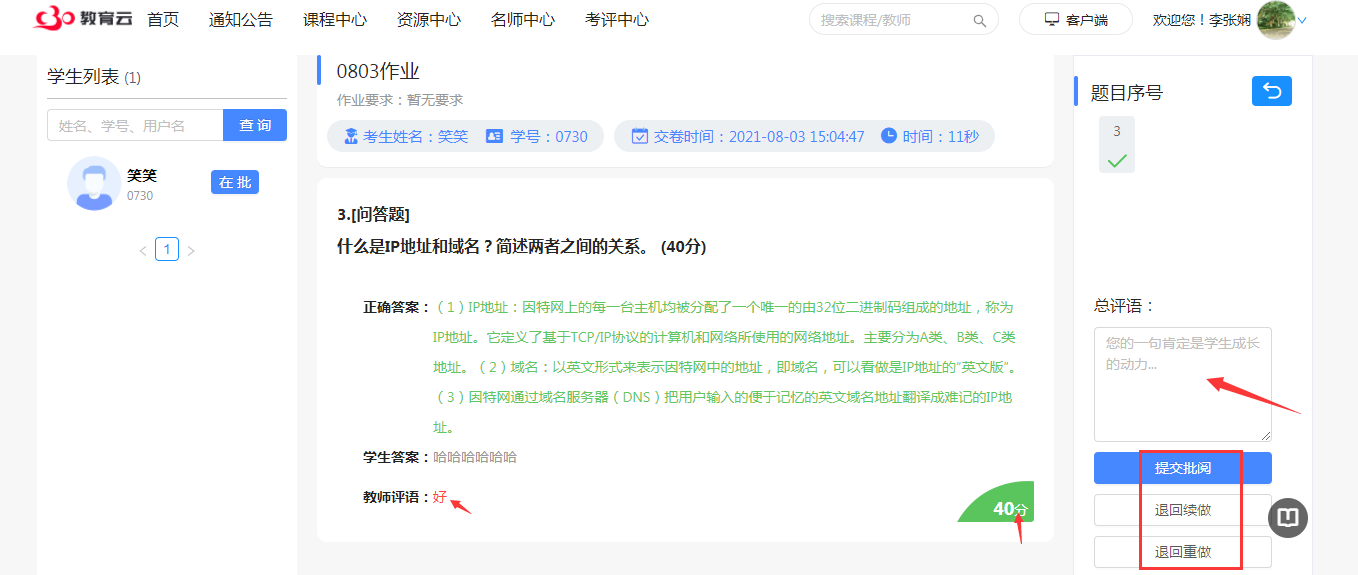Click the green 40分 score badge
Viewport: 1358px width, 575px height.
click(1003, 504)
